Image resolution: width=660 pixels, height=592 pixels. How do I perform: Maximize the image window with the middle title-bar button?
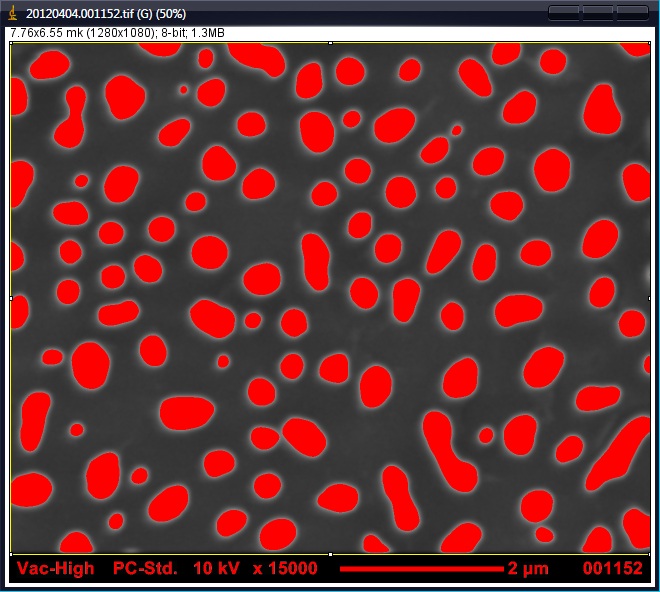[598, 13]
